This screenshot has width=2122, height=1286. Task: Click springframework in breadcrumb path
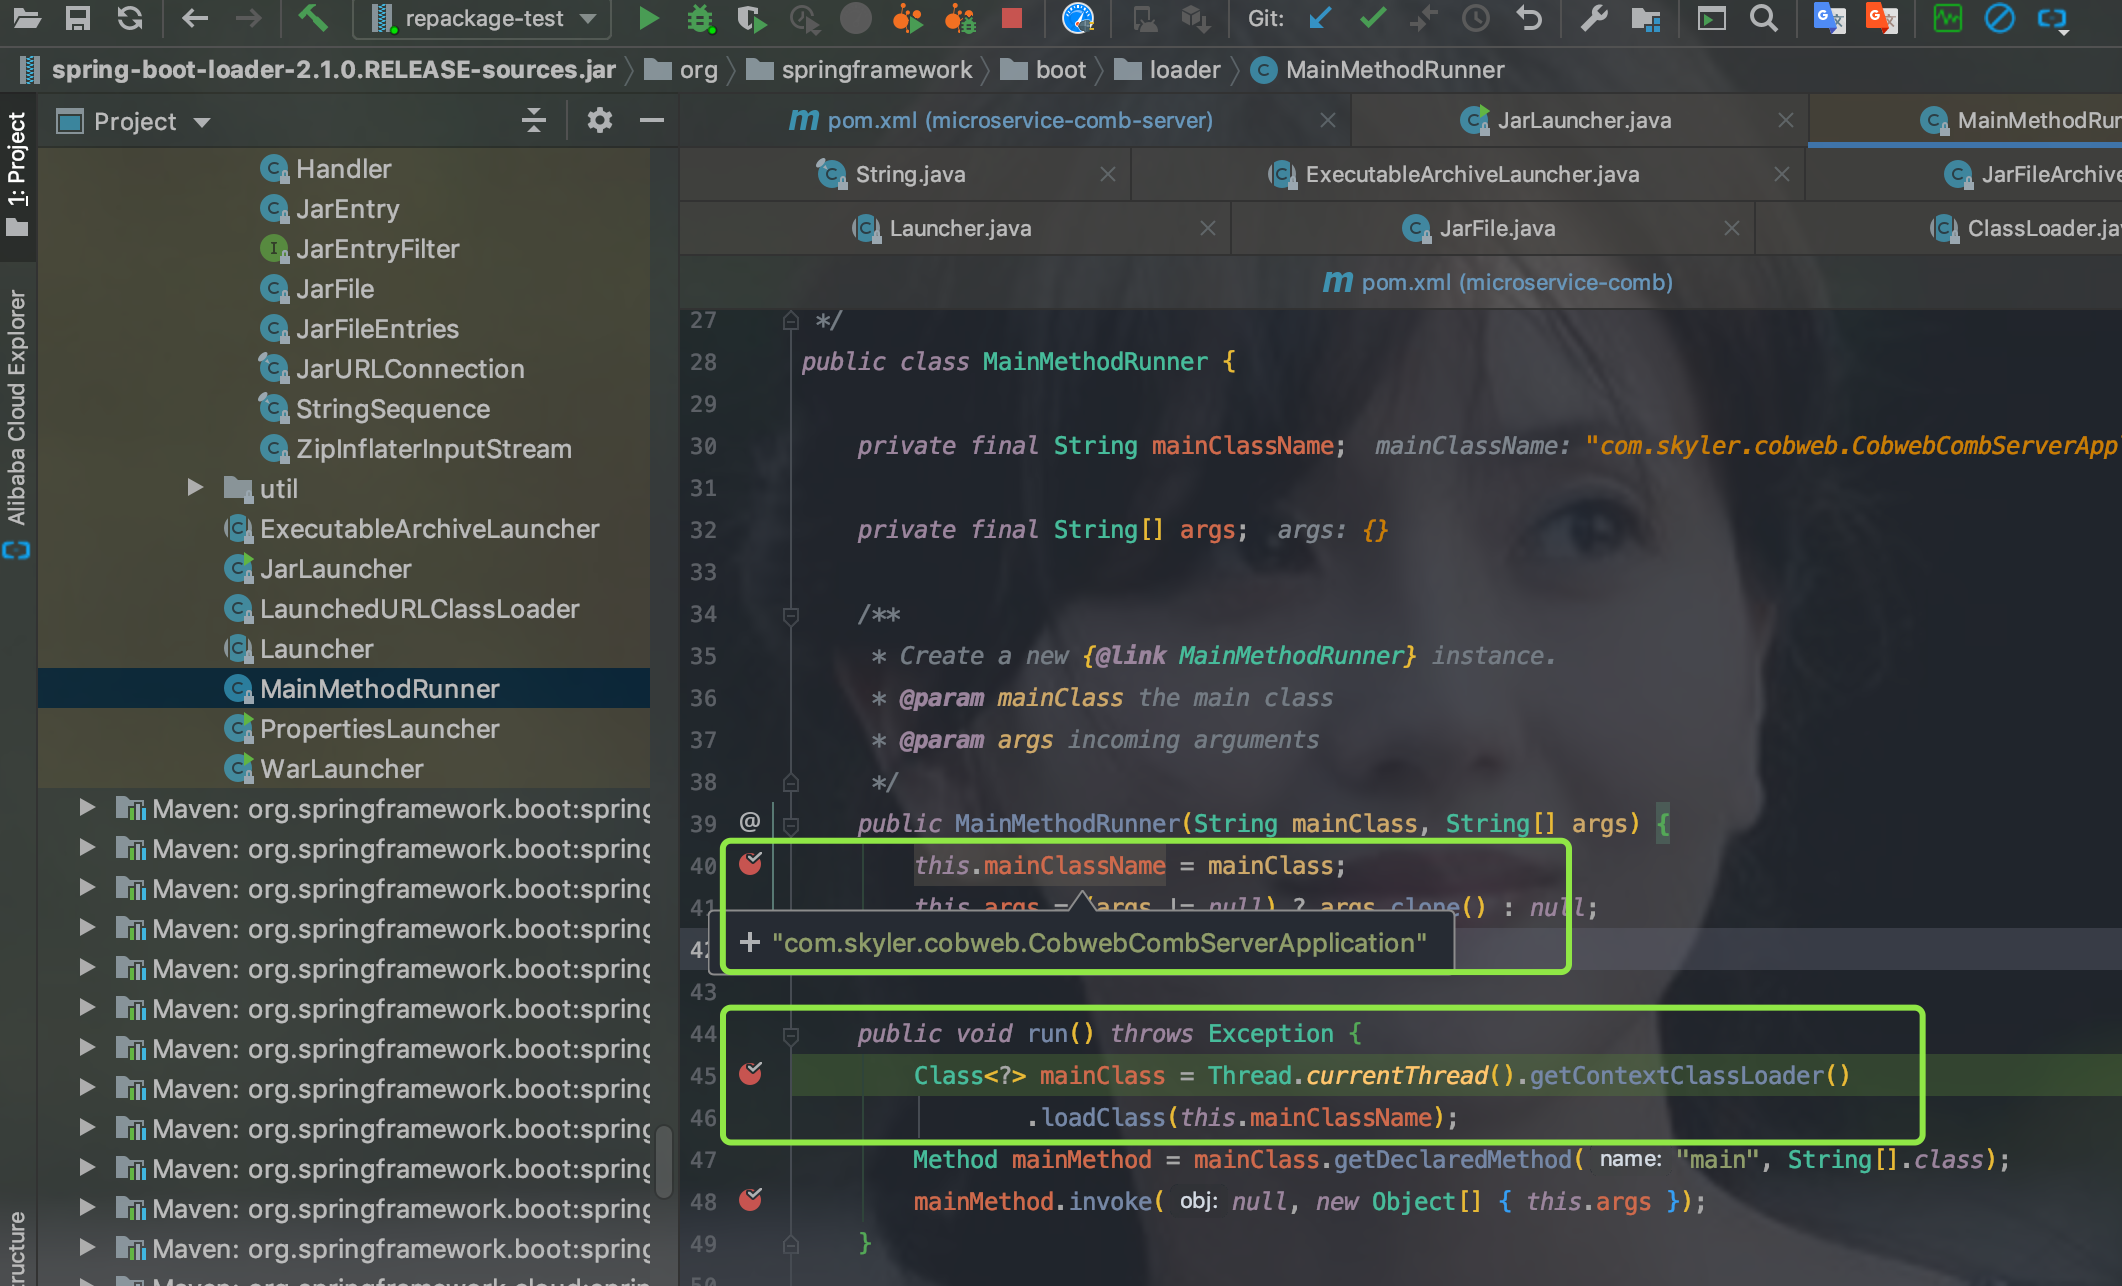point(876,70)
